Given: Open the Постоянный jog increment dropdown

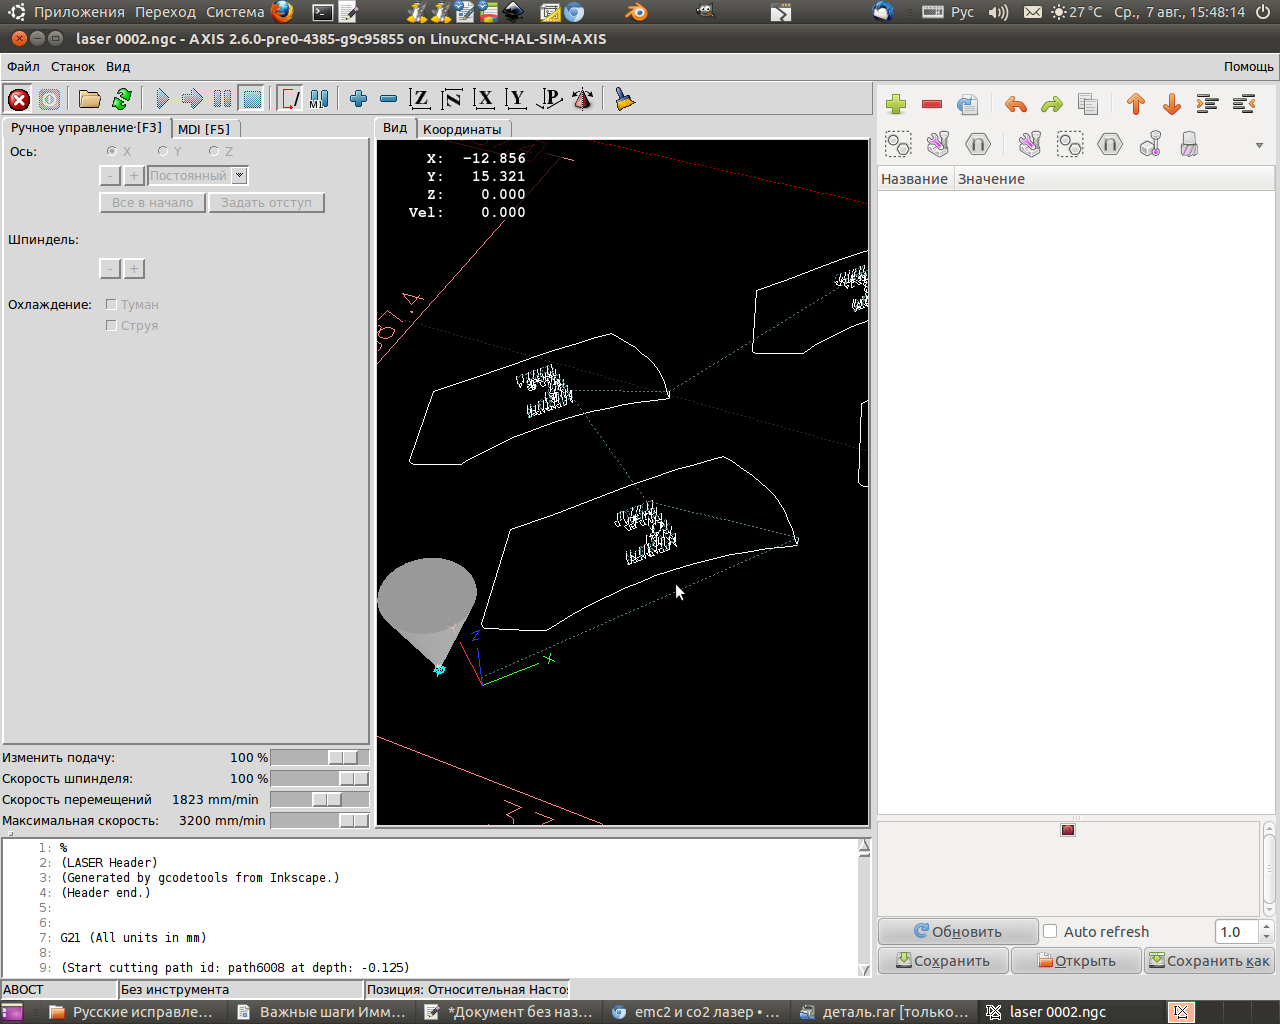Looking at the screenshot, I should (239, 176).
